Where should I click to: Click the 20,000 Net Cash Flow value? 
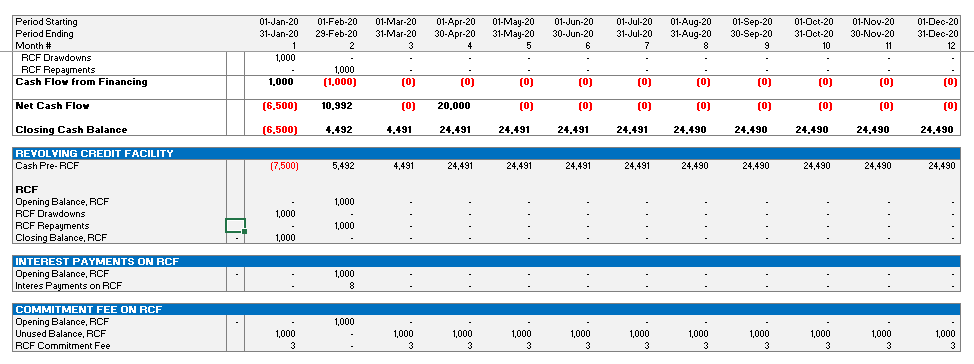tap(453, 106)
